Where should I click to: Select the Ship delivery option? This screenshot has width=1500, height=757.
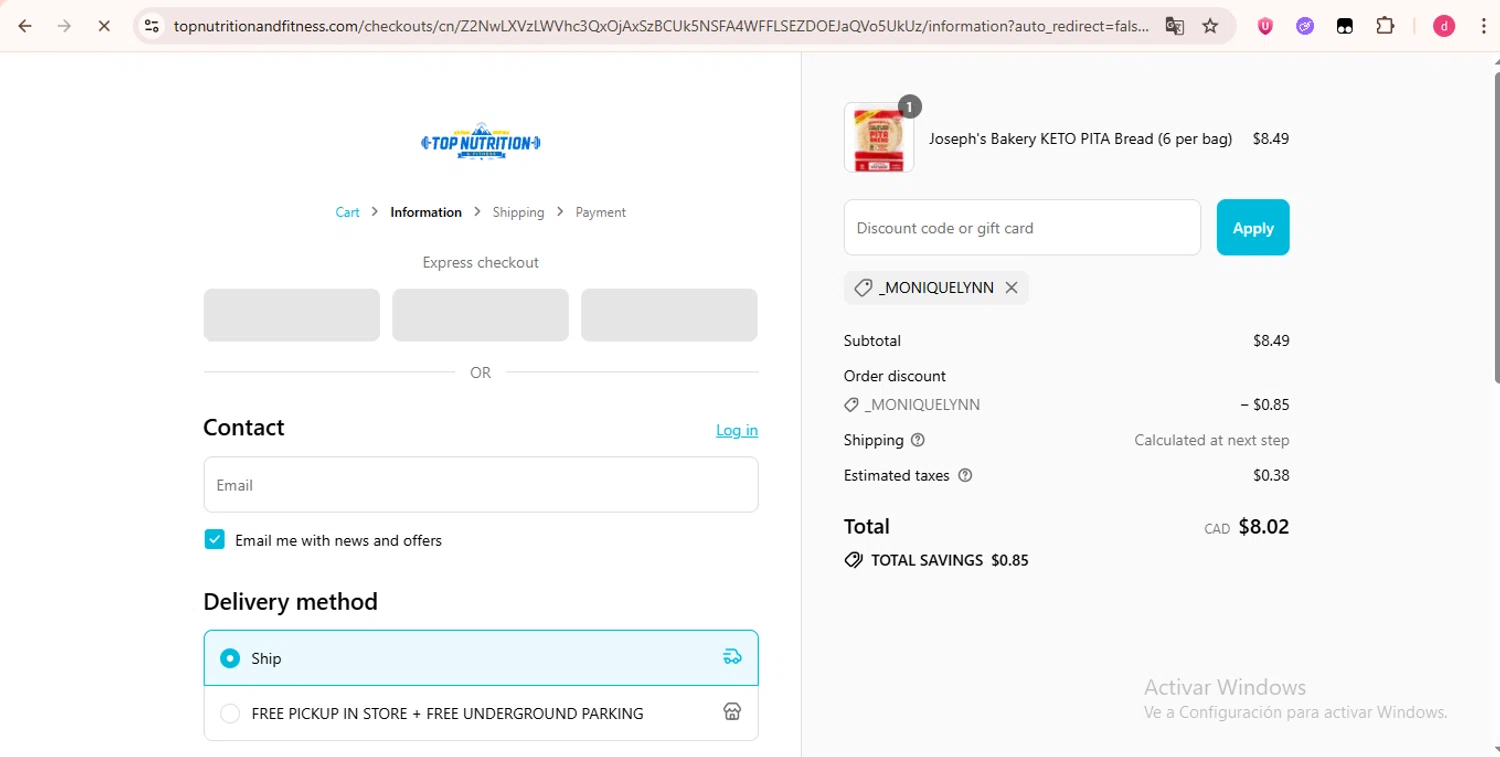pos(481,658)
